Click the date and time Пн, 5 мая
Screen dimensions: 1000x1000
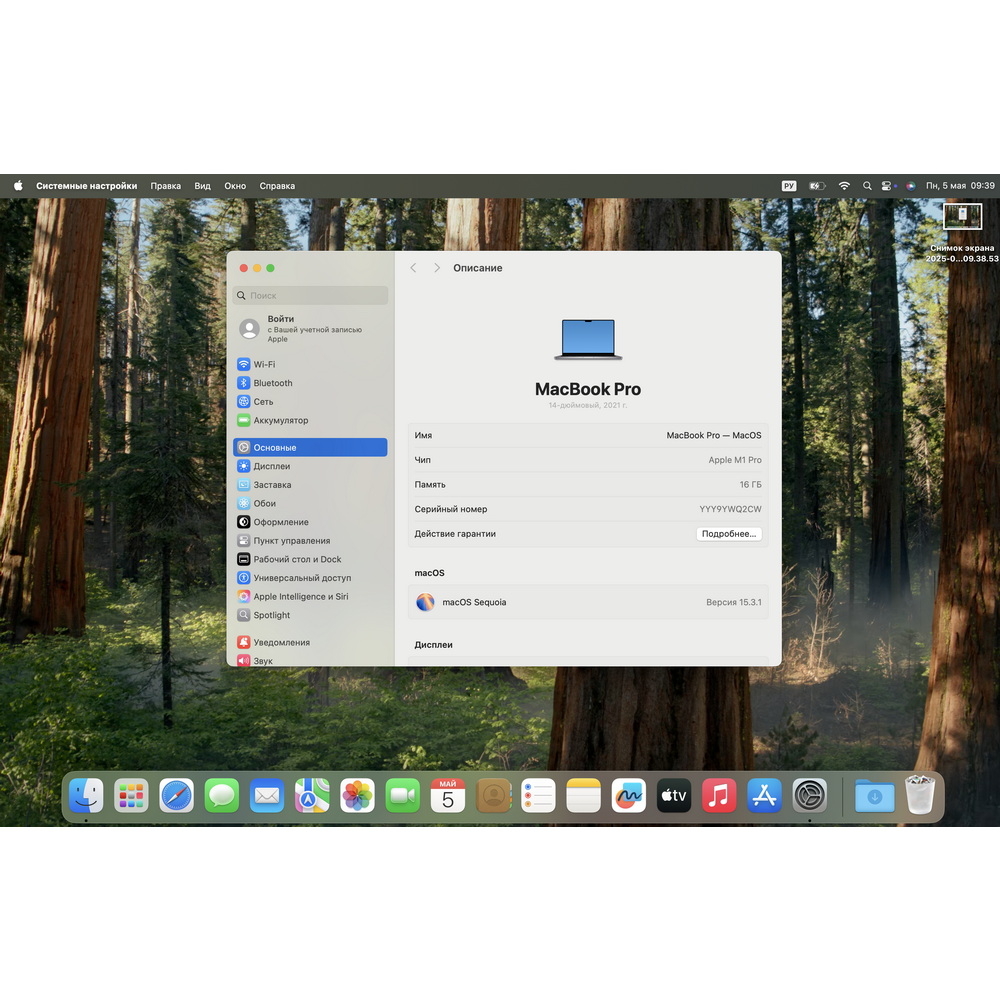(x=960, y=186)
